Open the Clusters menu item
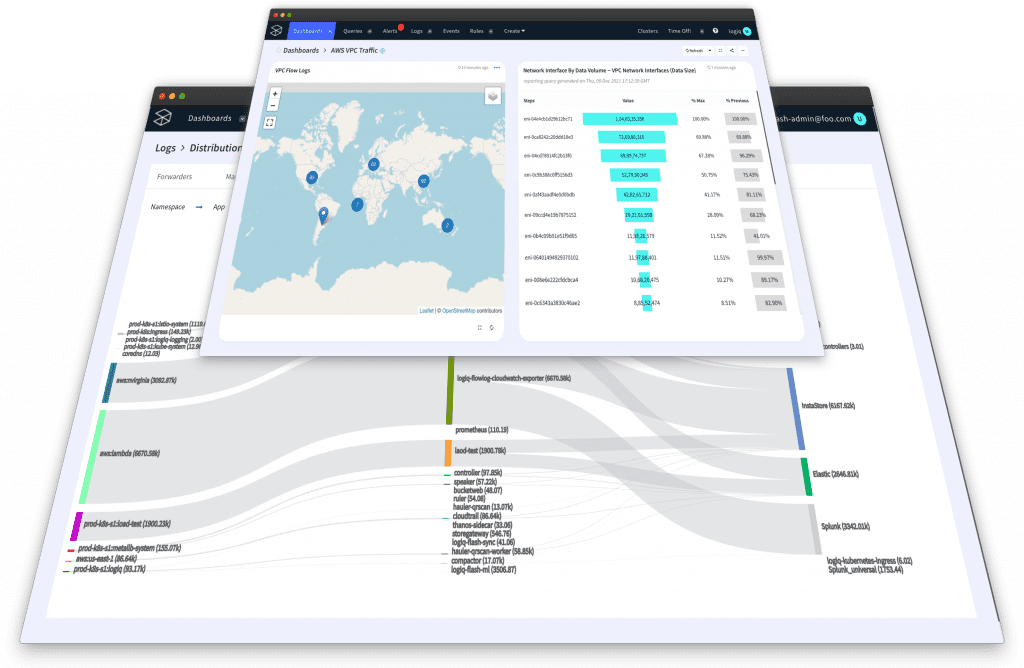The width and height of the screenshot is (1024, 668). pyautogui.click(x=647, y=31)
